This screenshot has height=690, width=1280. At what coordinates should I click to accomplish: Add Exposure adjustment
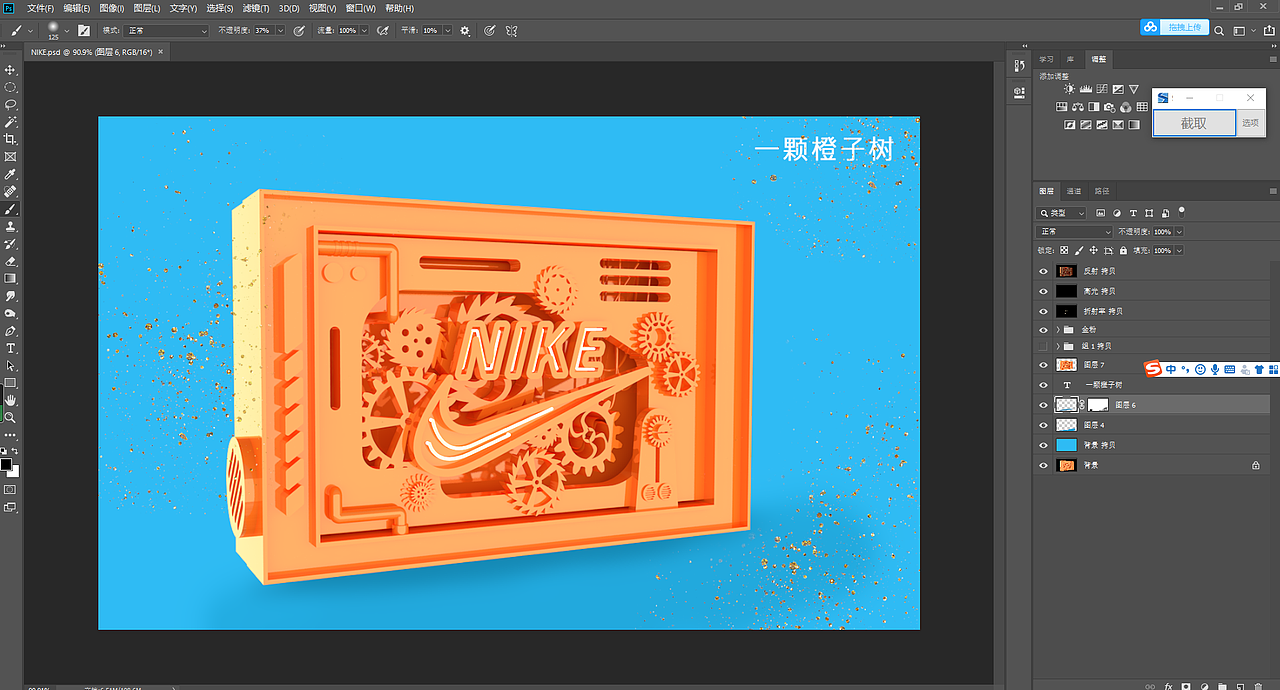click(1118, 89)
